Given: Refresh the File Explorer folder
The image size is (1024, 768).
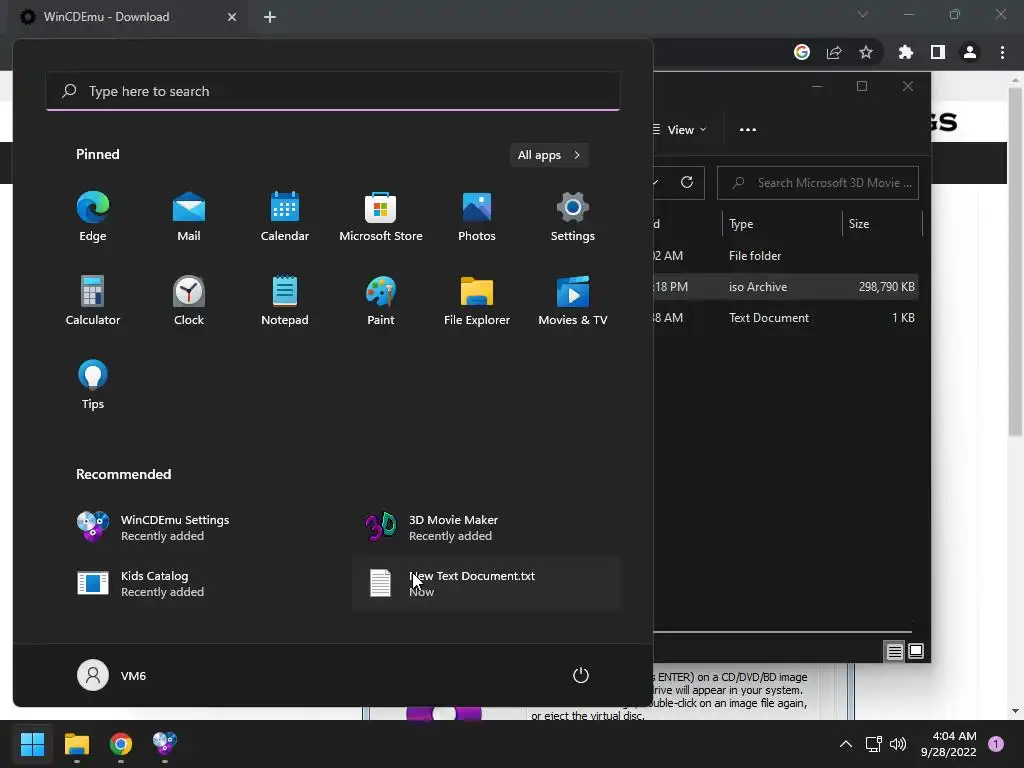Looking at the screenshot, I should tap(687, 182).
